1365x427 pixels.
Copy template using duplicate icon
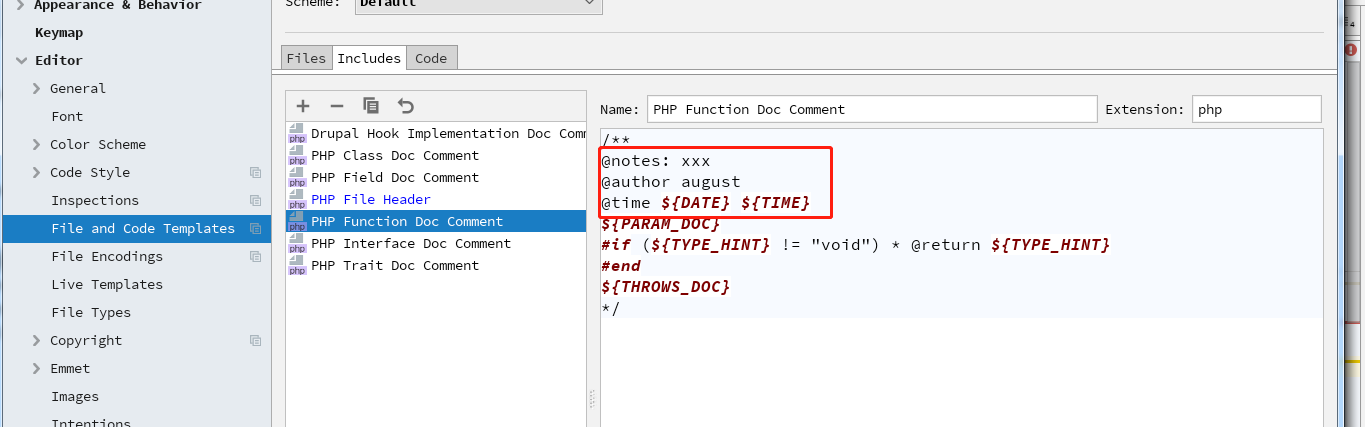(x=371, y=105)
